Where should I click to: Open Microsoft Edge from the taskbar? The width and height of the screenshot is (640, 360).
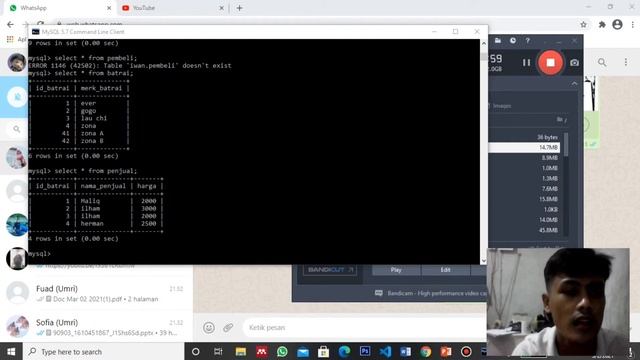344,351
